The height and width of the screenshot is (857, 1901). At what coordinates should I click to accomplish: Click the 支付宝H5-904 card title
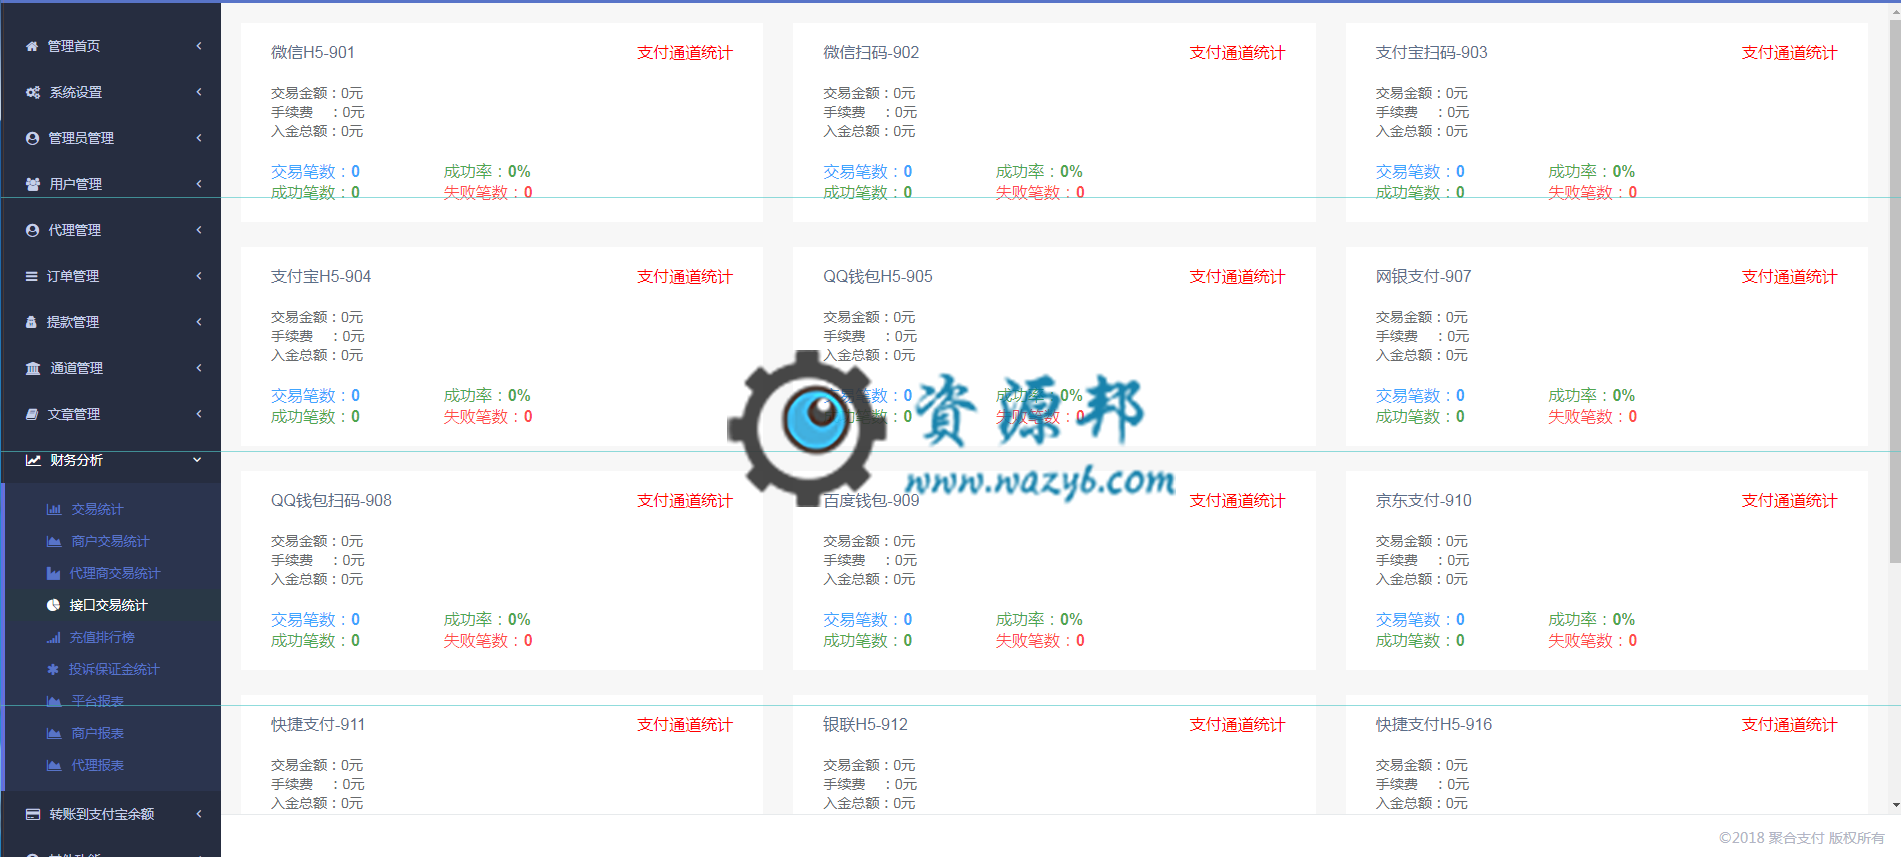tap(321, 276)
